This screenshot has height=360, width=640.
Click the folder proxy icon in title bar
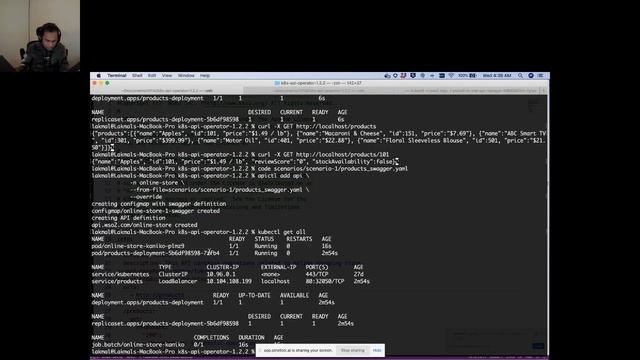(x=277, y=83)
